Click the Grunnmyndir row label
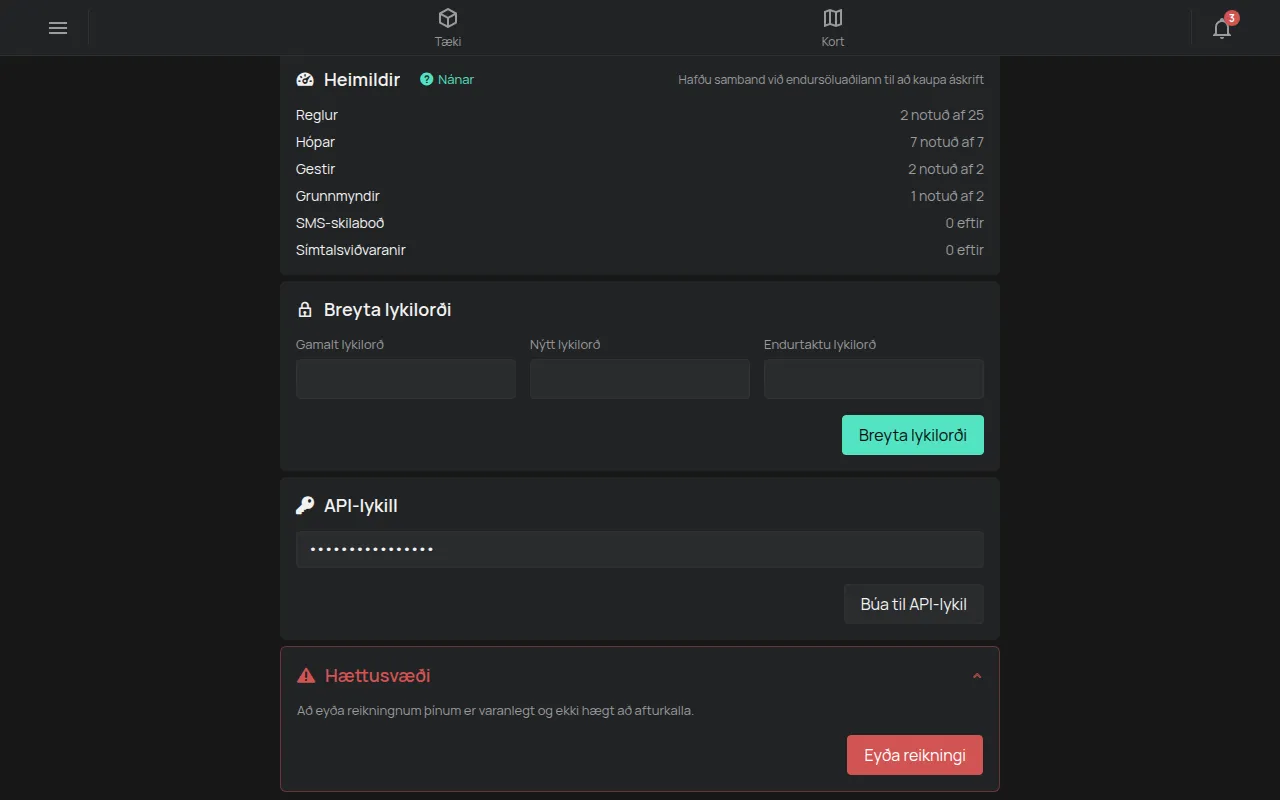1280x800 pixels. click(x=338, y=196)
